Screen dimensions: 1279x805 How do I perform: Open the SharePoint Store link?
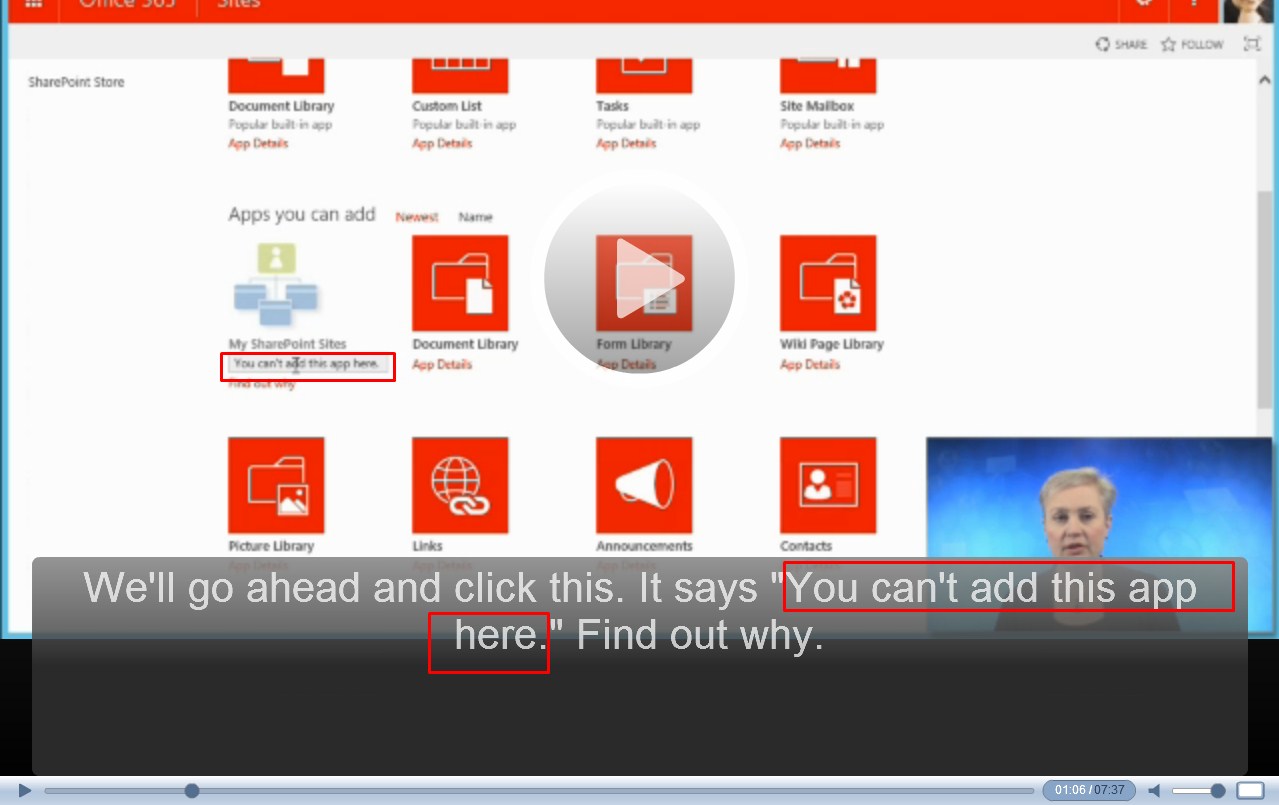point(76,82)
